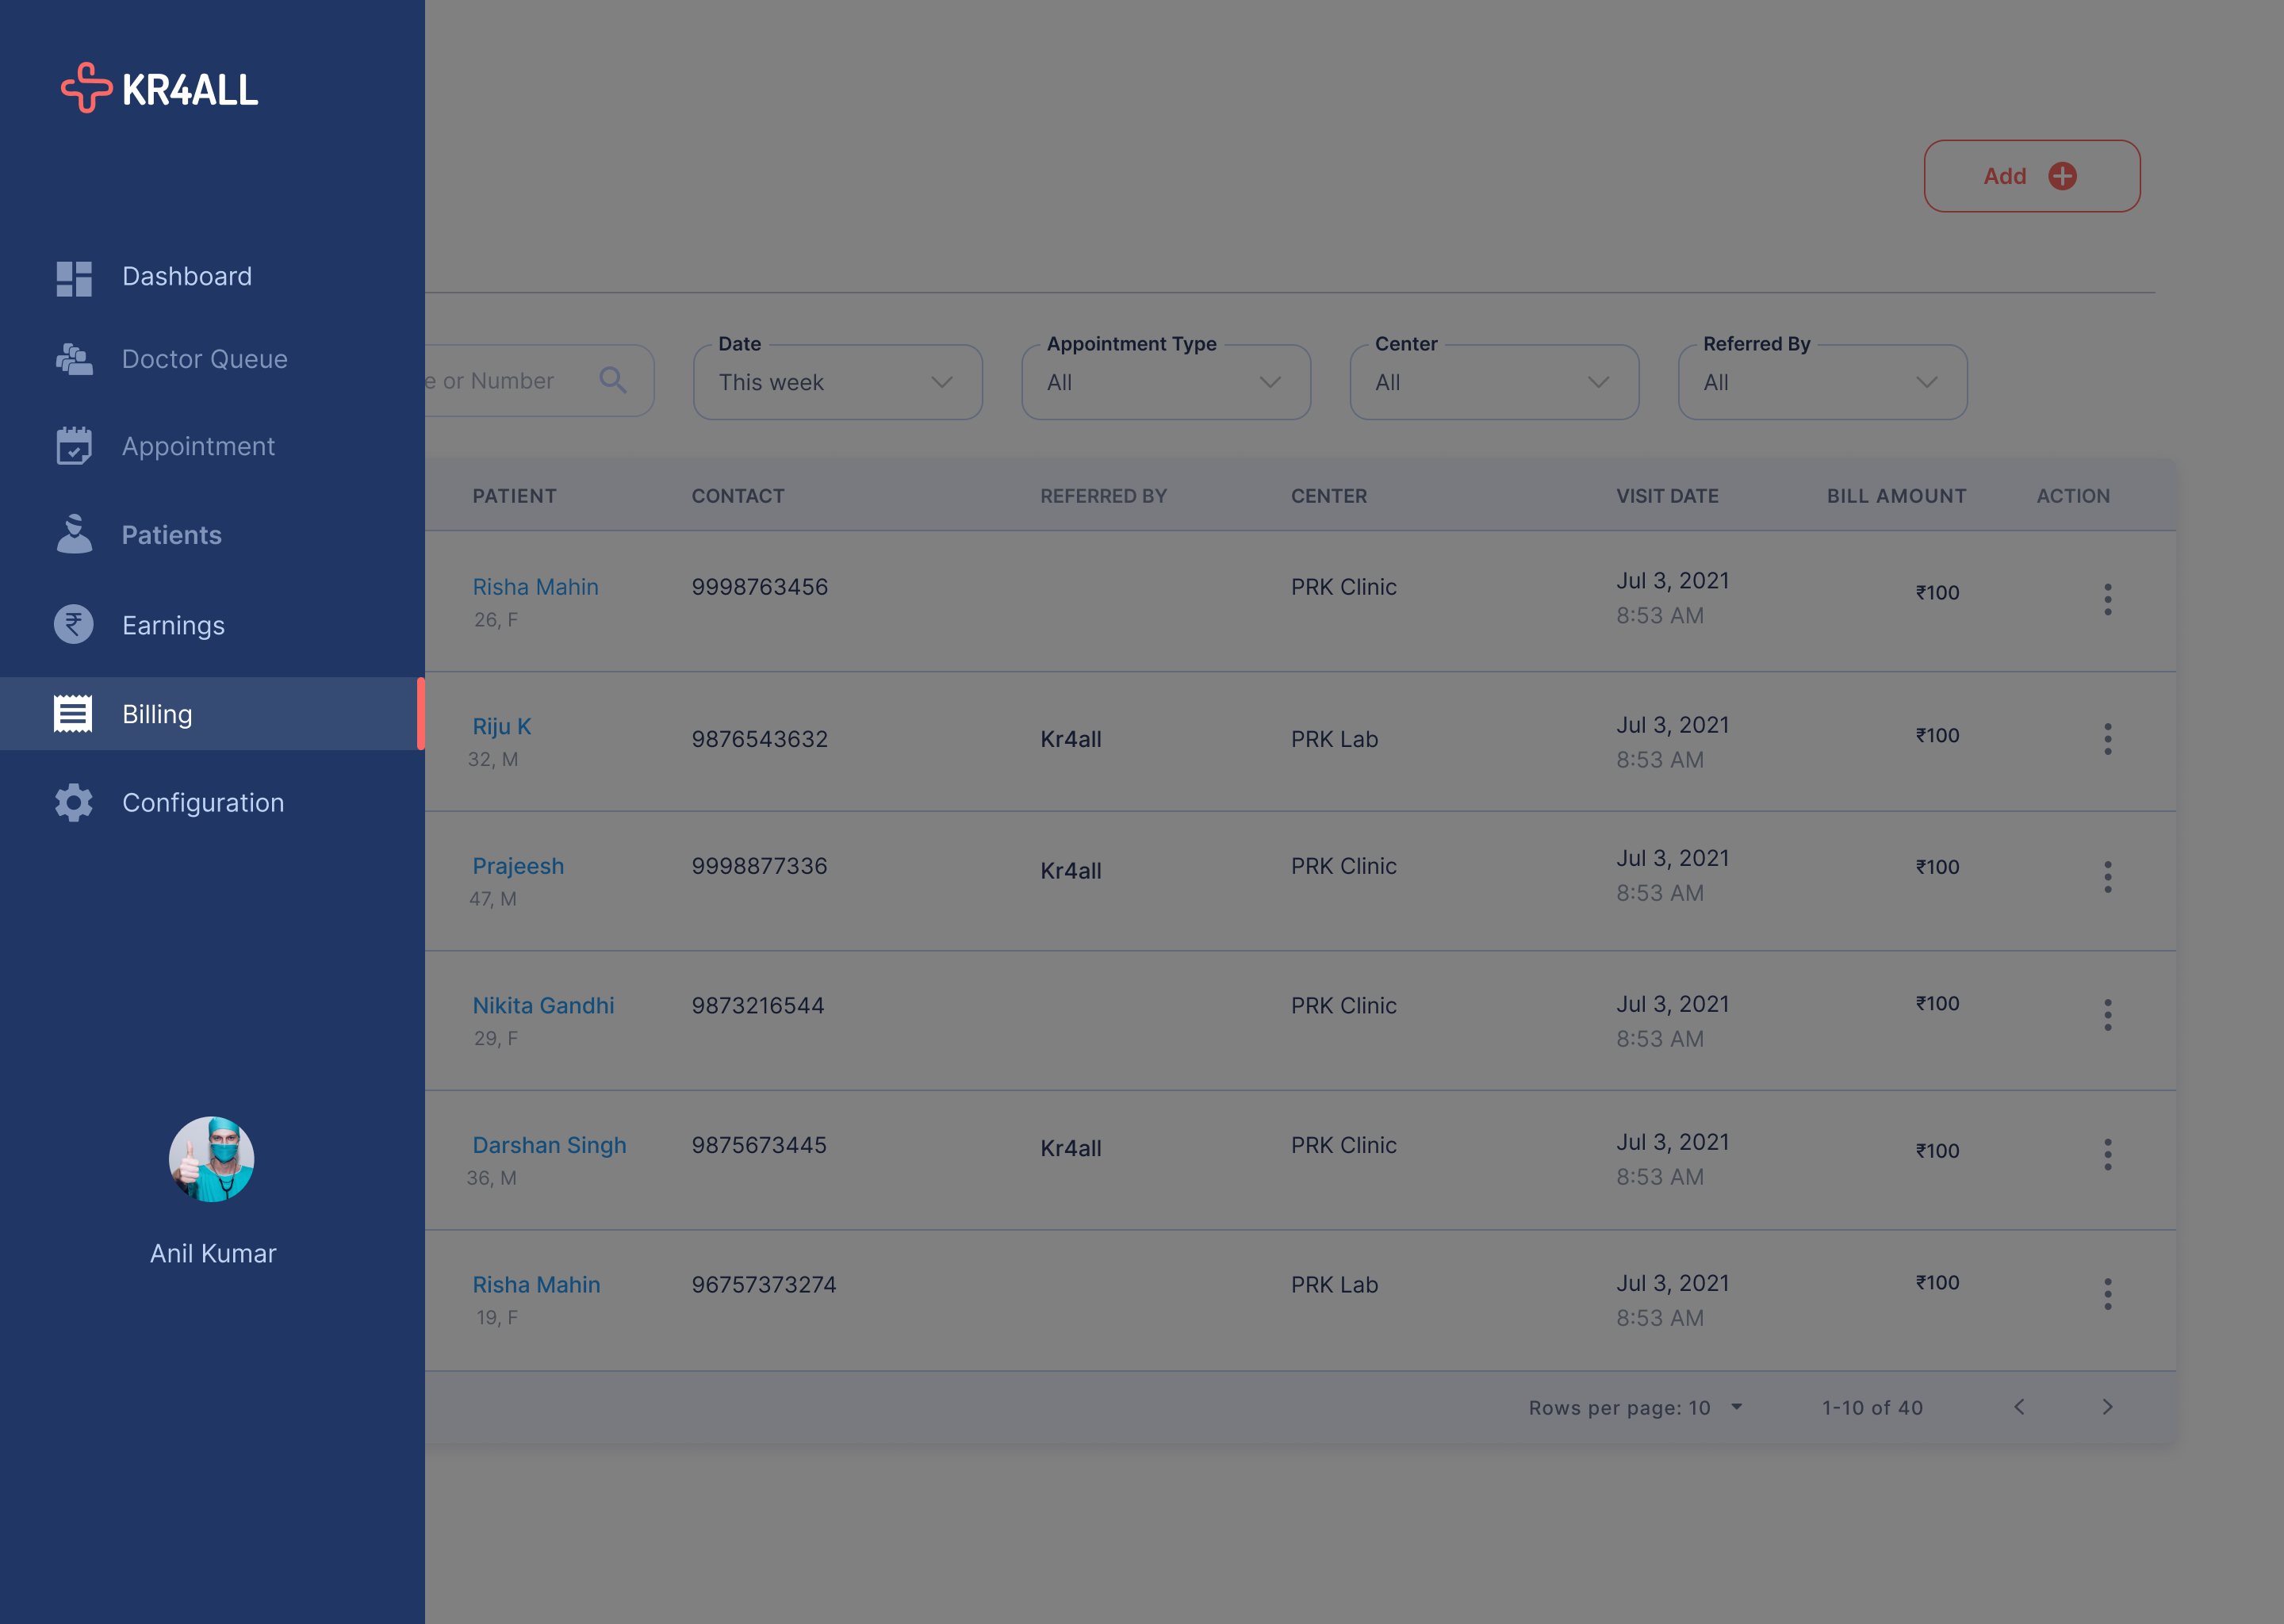The height and width of the screenshot is (1624, 2284).
Task: Click the Doctor Queue sidebar icon
Action: tap(74, 359)
